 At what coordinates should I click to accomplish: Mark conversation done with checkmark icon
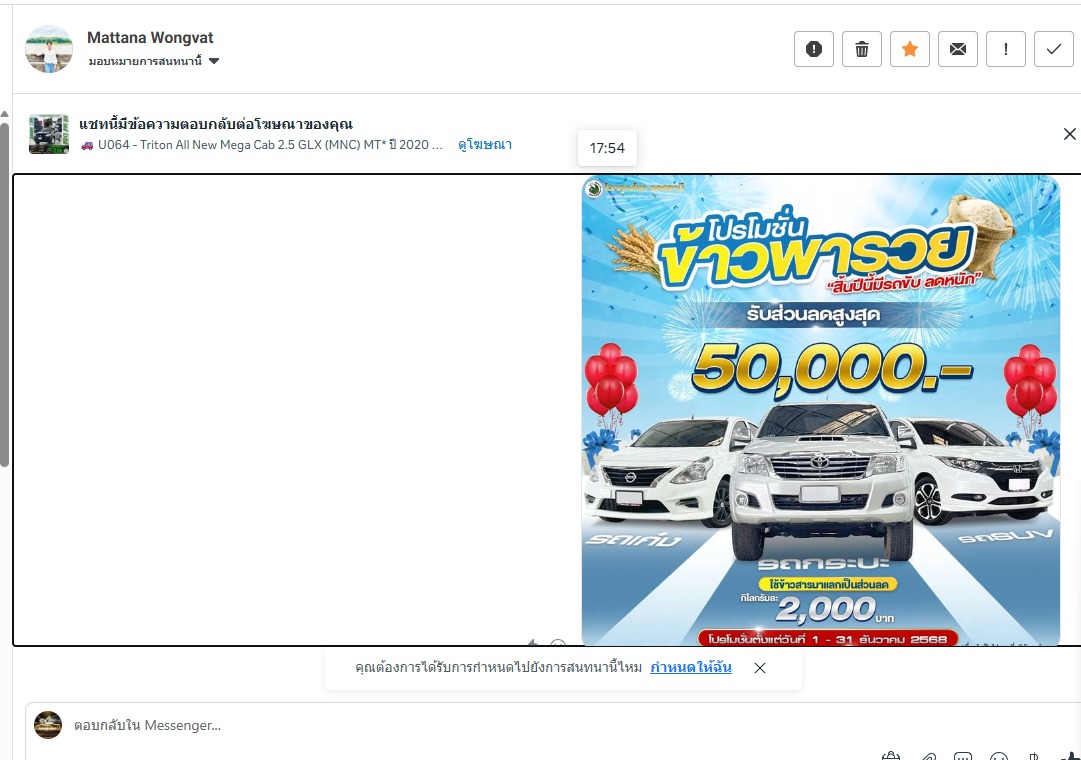pos(1053,49)
